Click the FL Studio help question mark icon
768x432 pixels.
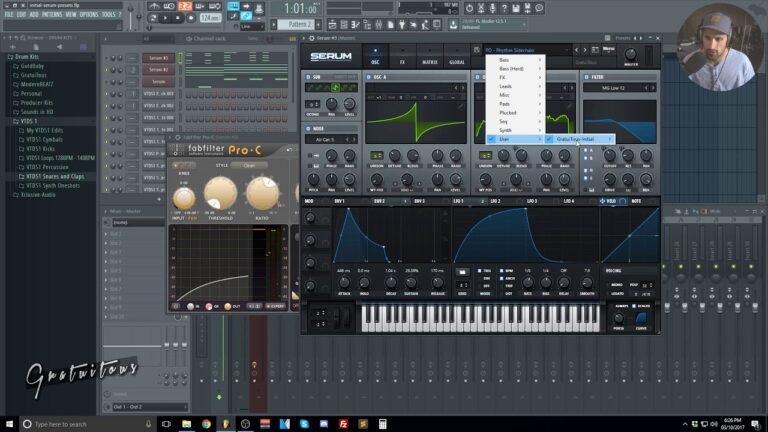pyautogui.click(x=504, y=8)
